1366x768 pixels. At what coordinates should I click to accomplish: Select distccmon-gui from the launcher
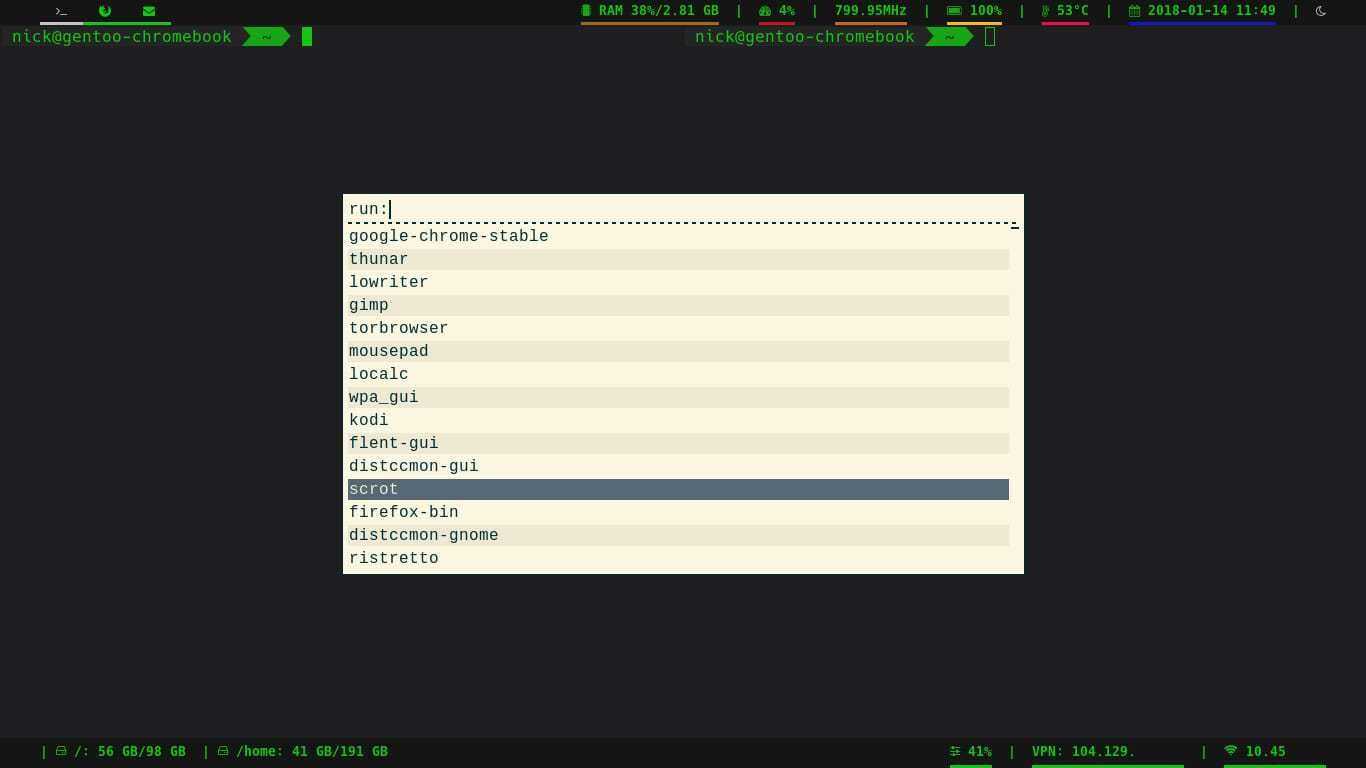[x=678, y=466]
